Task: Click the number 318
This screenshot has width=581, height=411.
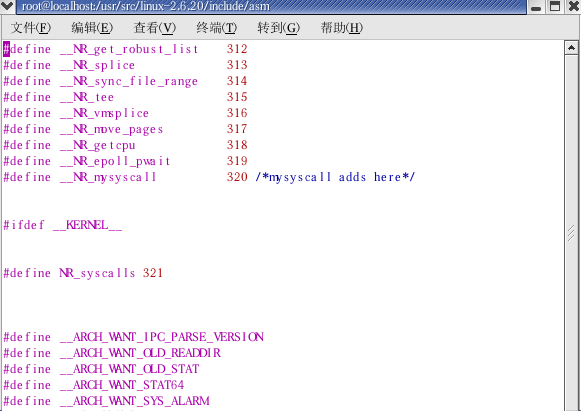Action: pos(237,145)
